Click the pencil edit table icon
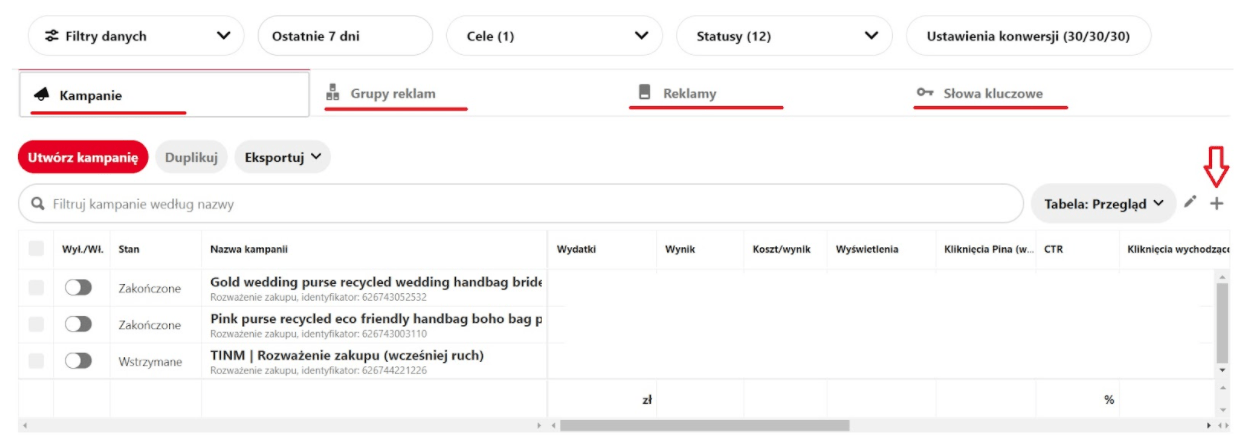The height and width of the screenshot is (441, 1239). tap(1189, 203)
